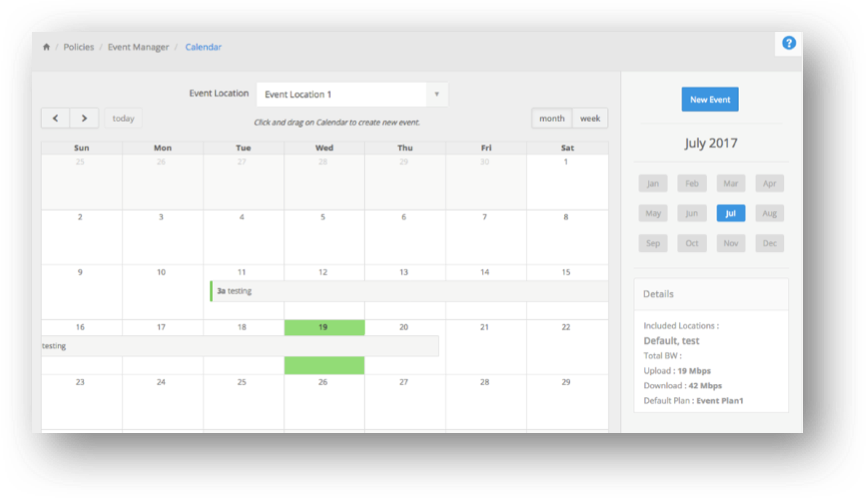Select the highlighted Jul month button
The height and width of the screenshot is (498, 868).
730,213
